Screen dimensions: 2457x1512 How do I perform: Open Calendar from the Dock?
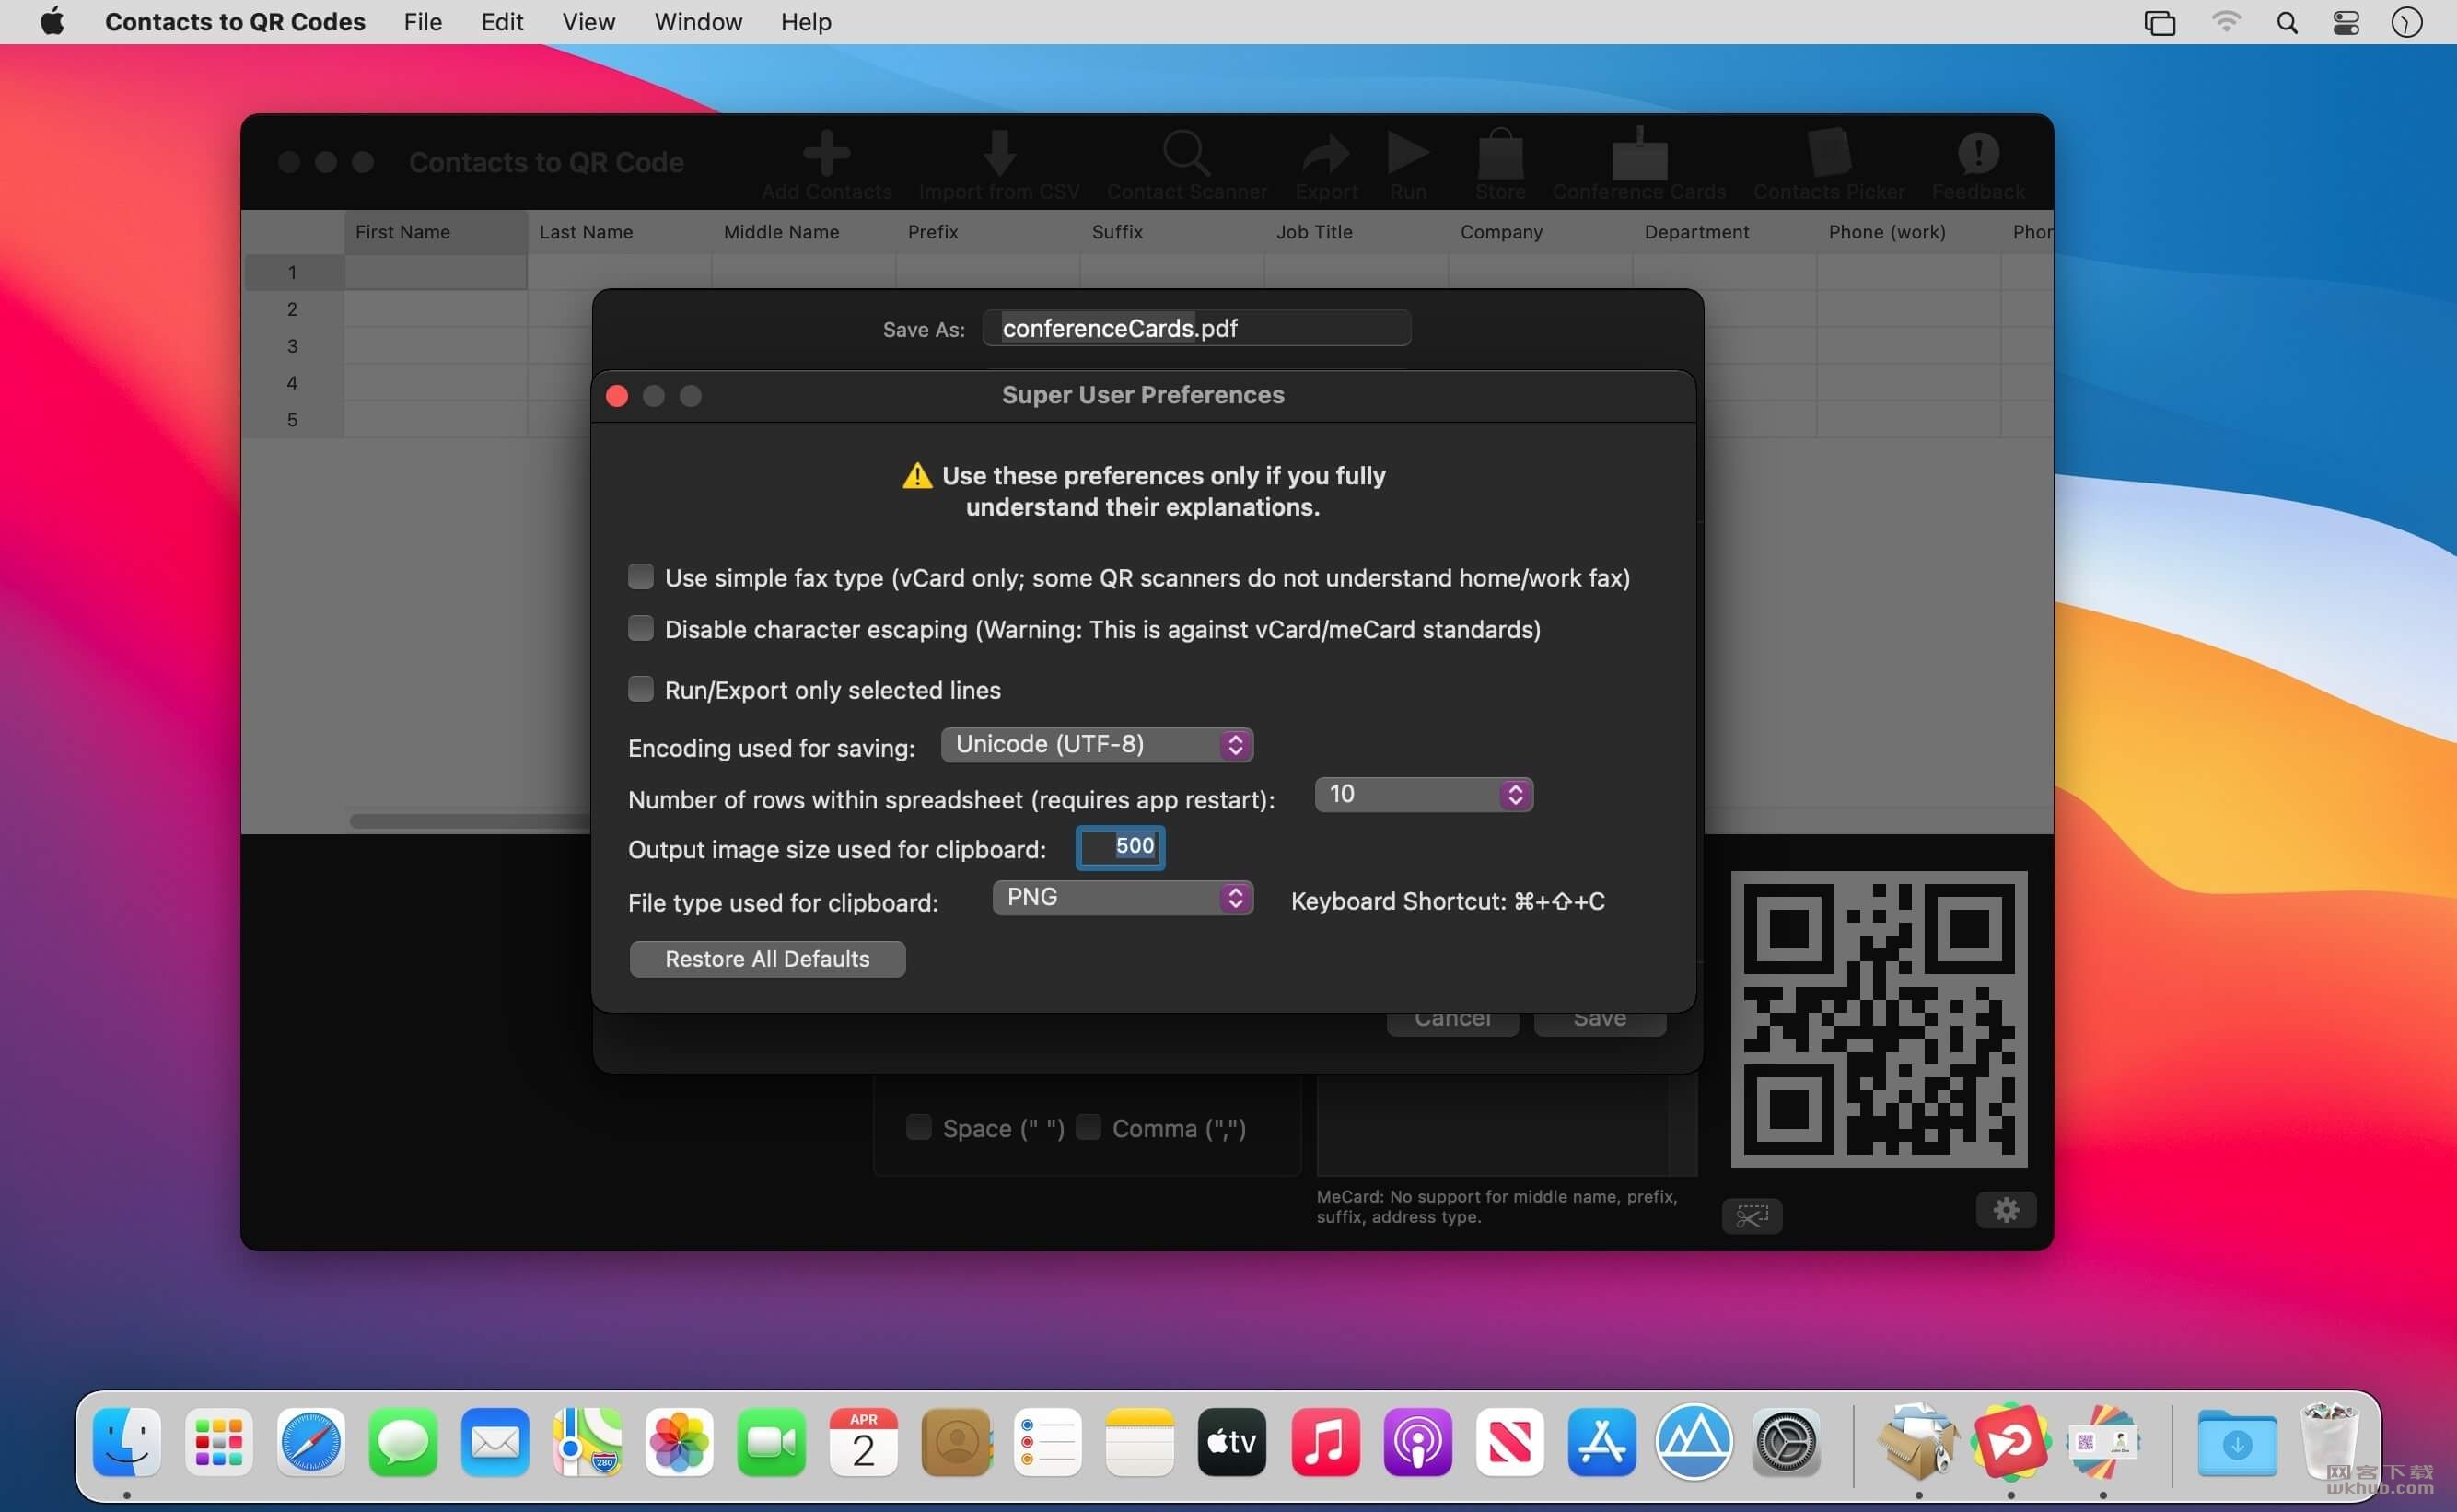pos(863,1442)
